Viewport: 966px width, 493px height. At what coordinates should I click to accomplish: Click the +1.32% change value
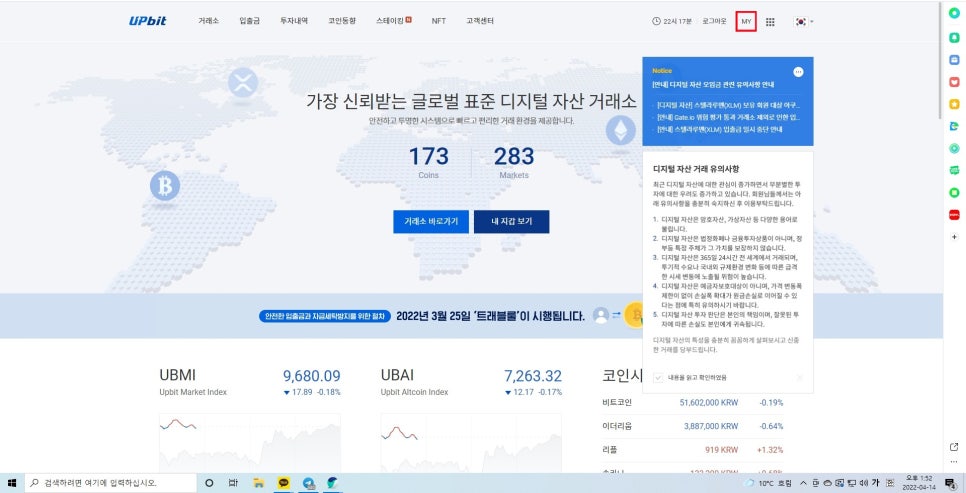tap(770, 449)
